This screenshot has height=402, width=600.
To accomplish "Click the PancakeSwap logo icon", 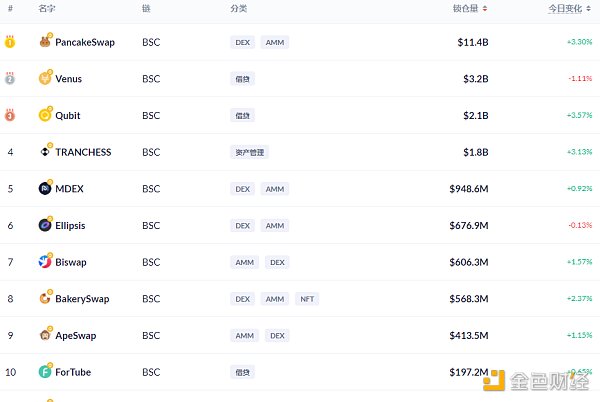I will point(45,42).
